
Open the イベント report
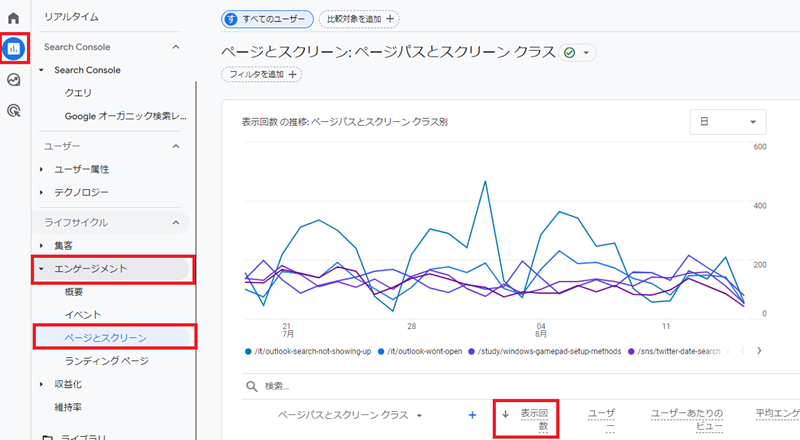tap(83, 315)
